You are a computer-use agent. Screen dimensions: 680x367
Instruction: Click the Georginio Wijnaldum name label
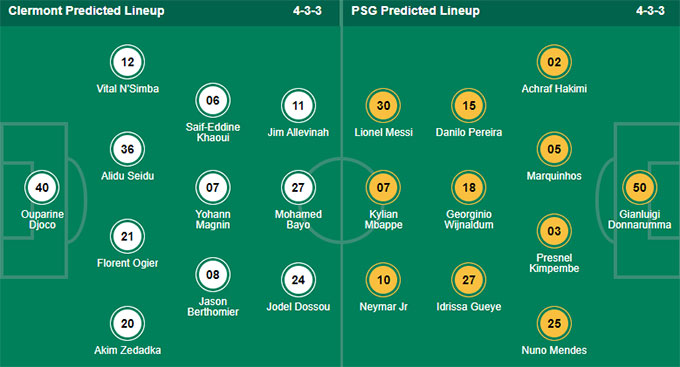[469, 220]
